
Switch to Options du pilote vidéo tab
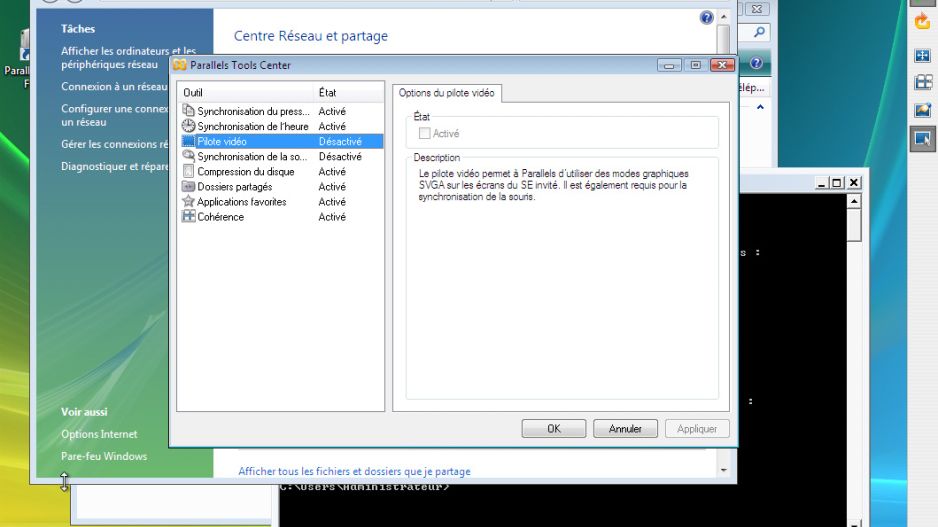pos(446,93)
